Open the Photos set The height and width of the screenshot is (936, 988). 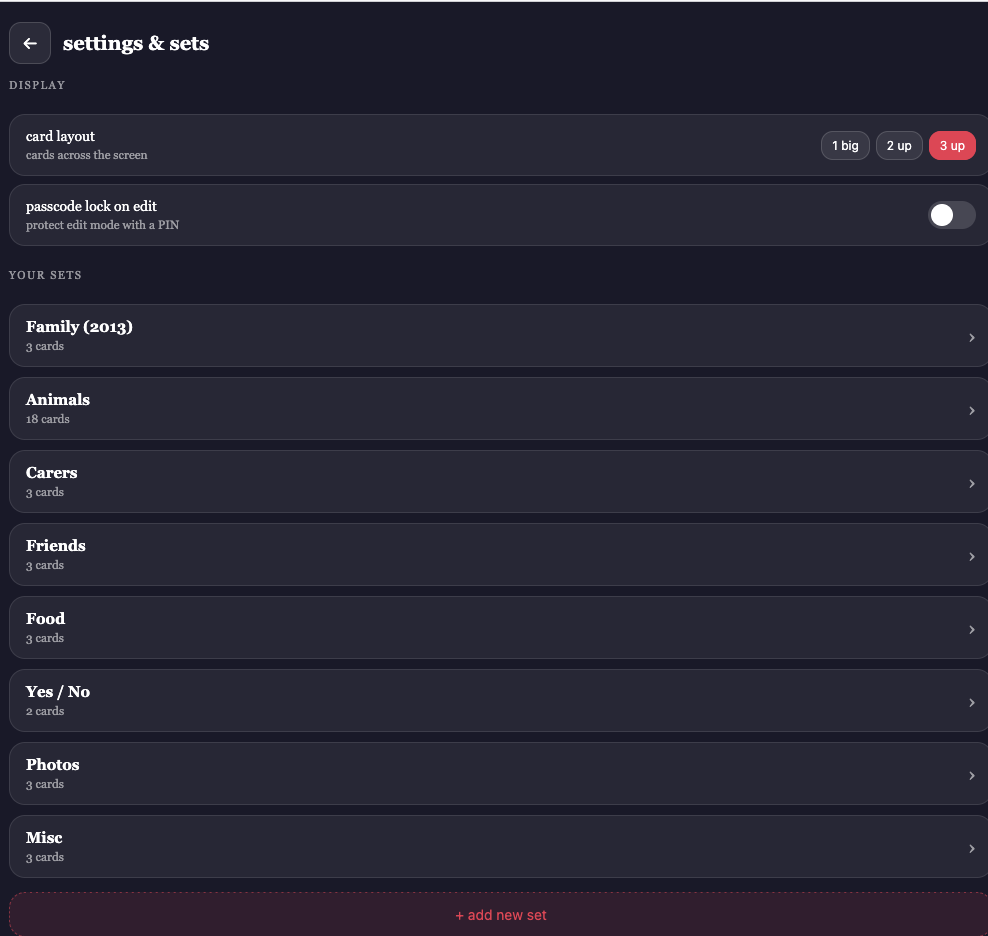(x=53, y=765)
